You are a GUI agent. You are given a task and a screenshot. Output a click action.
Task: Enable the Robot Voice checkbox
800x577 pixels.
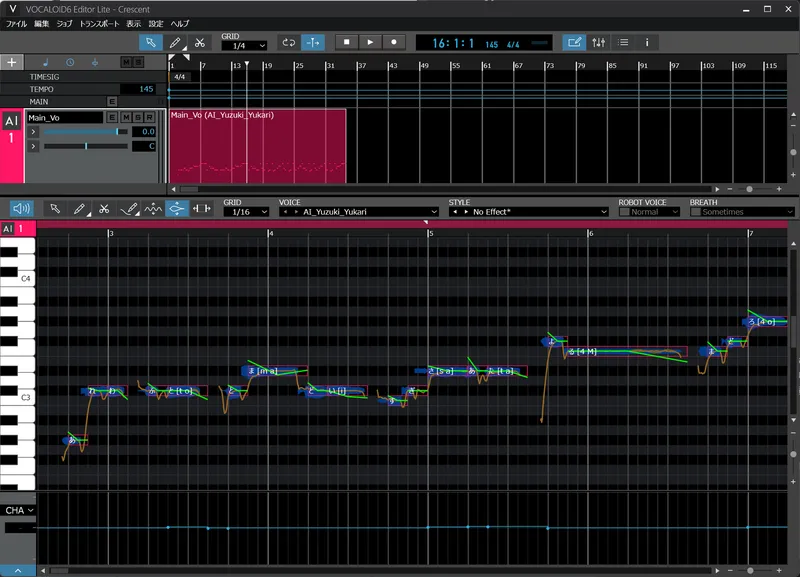pyautogui.click(x=624, y=212)
